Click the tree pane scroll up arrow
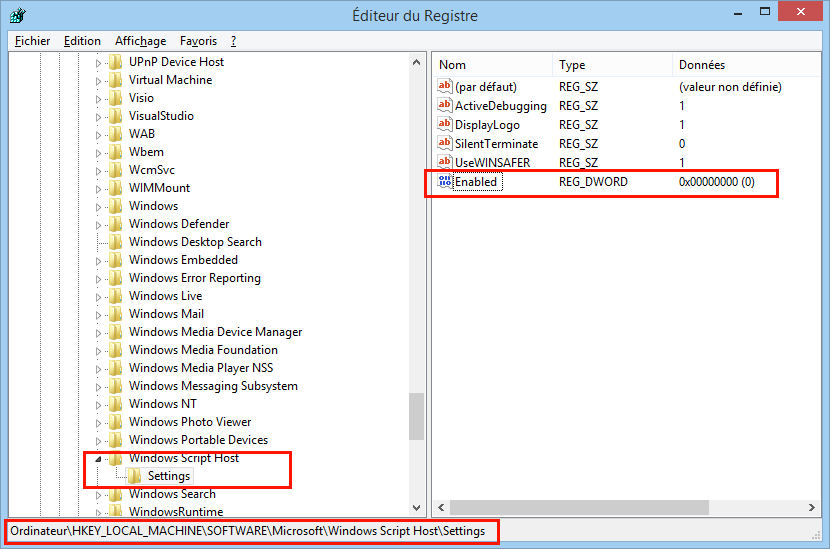830x549 pixels. tap(417, 62)
